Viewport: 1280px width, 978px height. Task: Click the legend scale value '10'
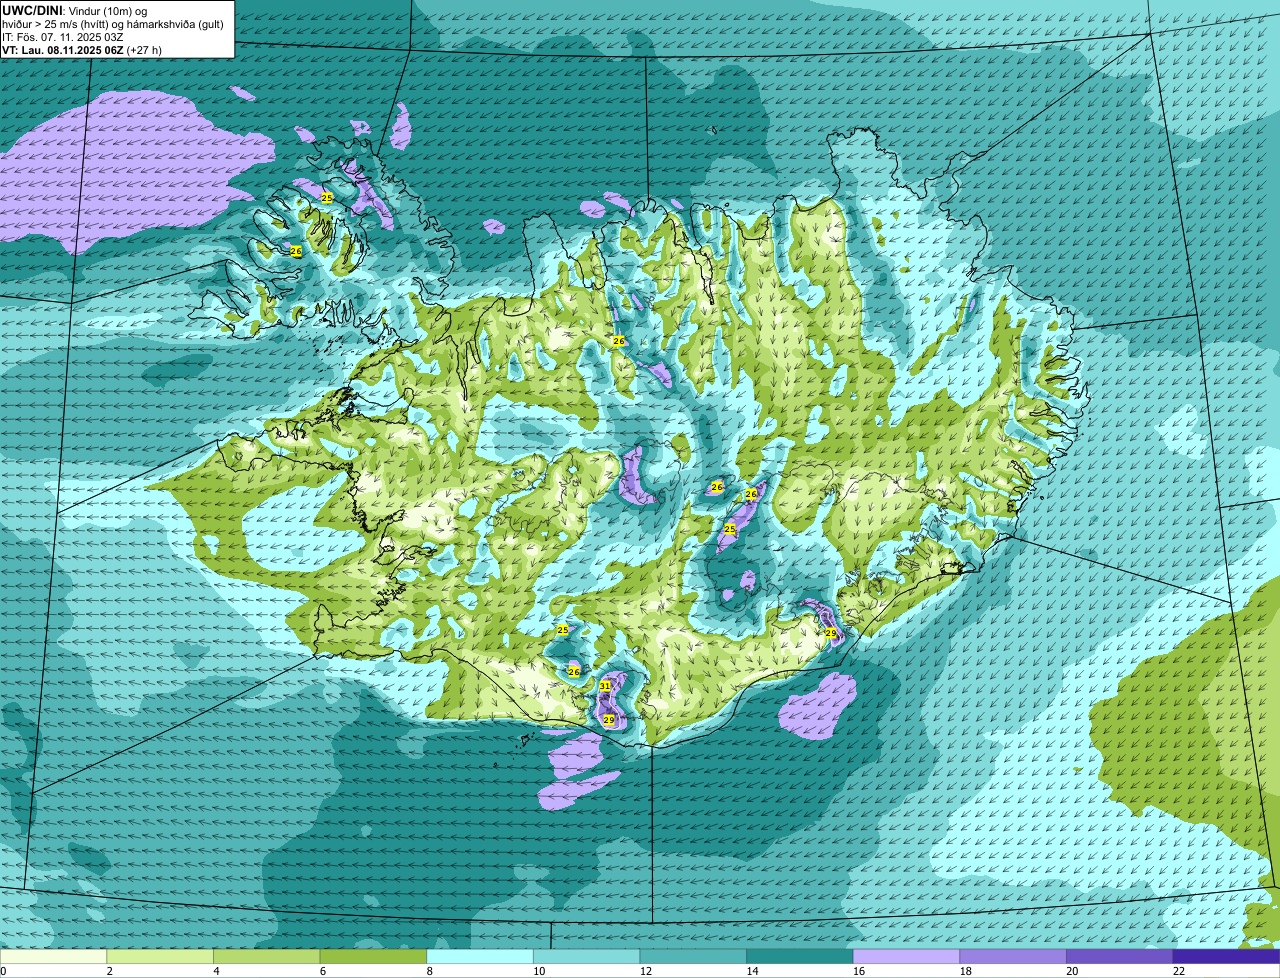(539, 971)
